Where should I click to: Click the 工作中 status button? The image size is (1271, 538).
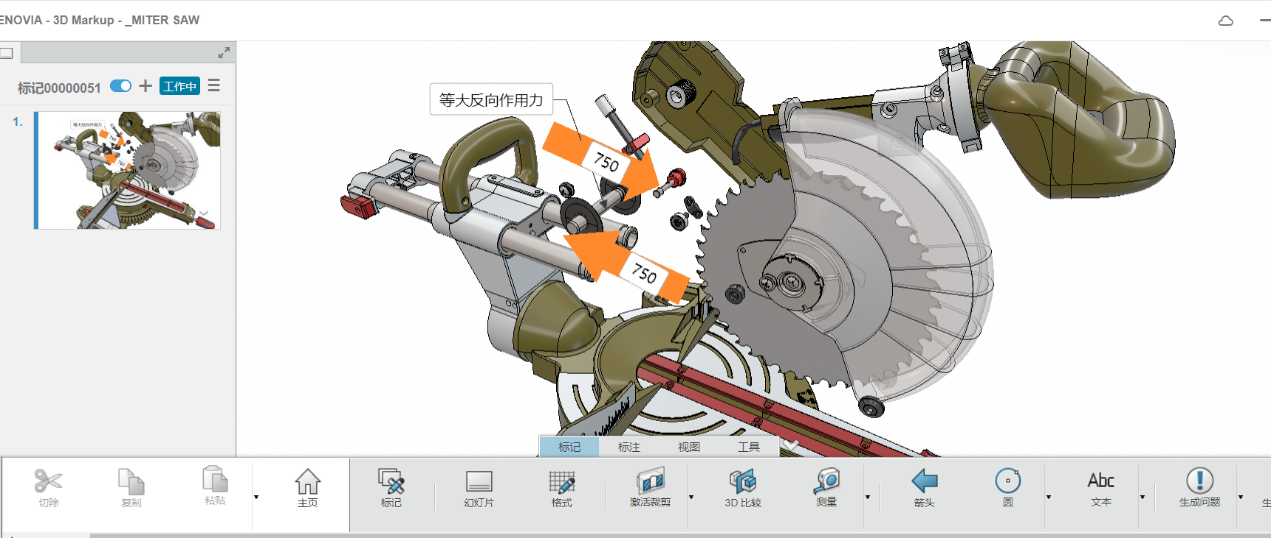(x=181, y=86)
